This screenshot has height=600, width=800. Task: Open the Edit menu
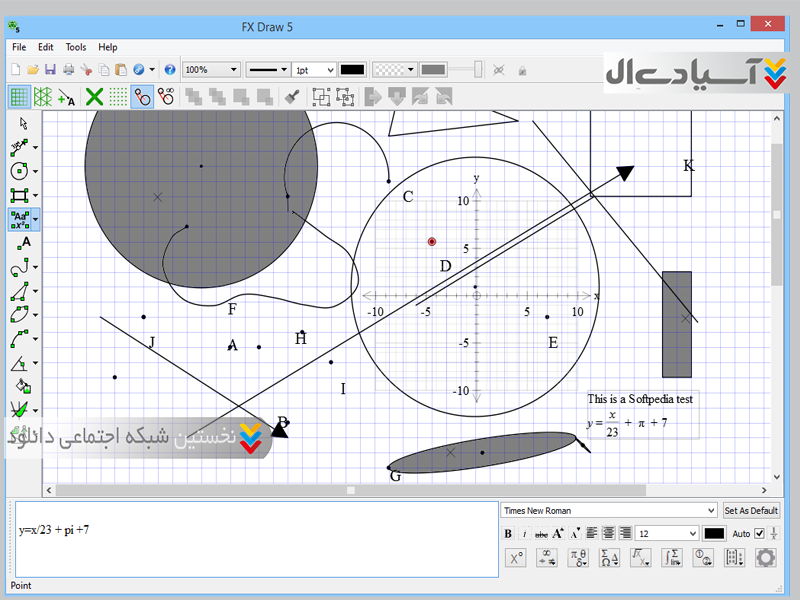tap(46, 47)
